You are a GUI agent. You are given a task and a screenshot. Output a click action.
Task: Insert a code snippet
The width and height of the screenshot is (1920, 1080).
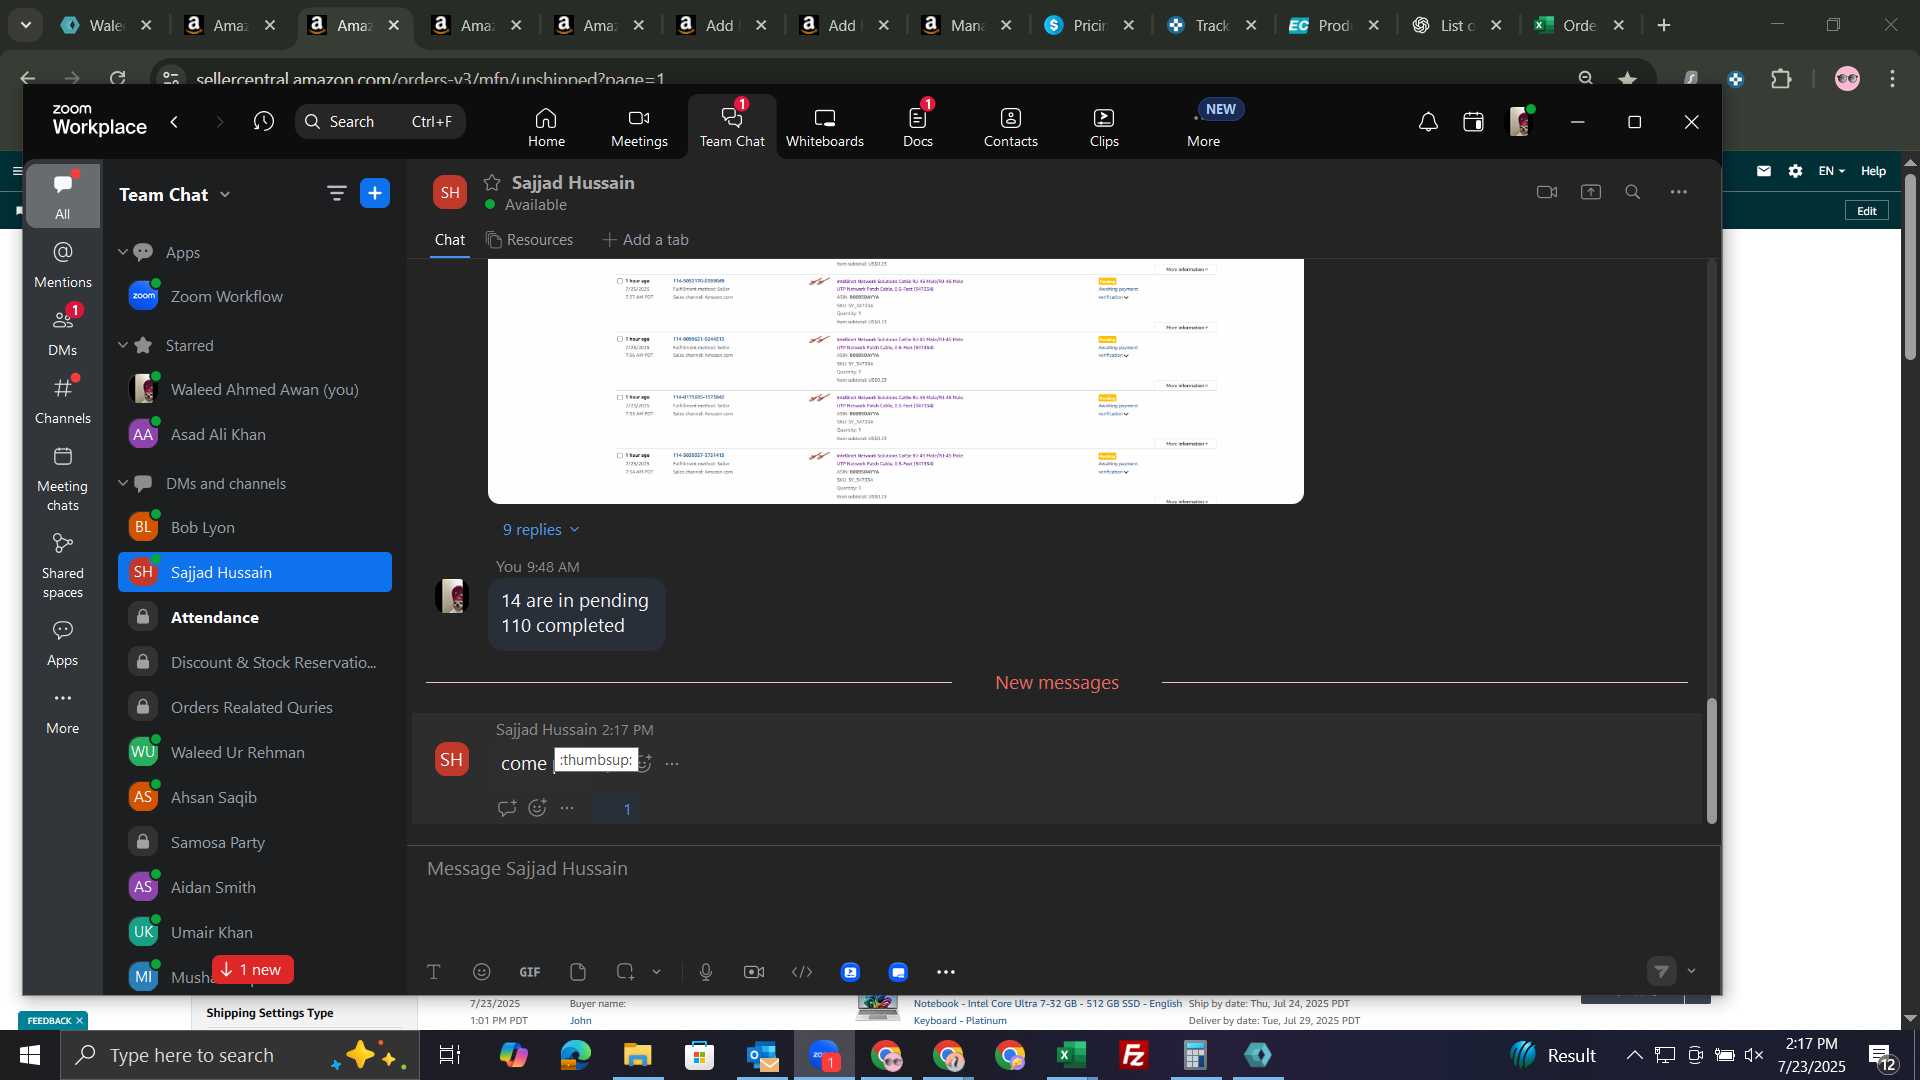click(x=802, y=972)
